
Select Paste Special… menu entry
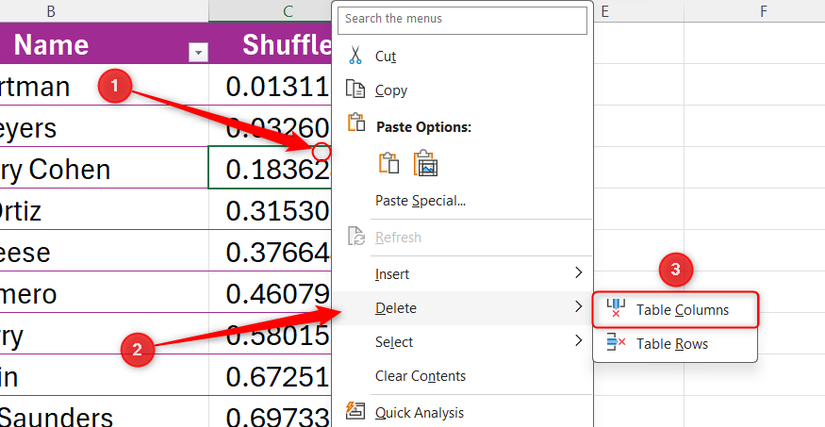click(x=462, y=200)
